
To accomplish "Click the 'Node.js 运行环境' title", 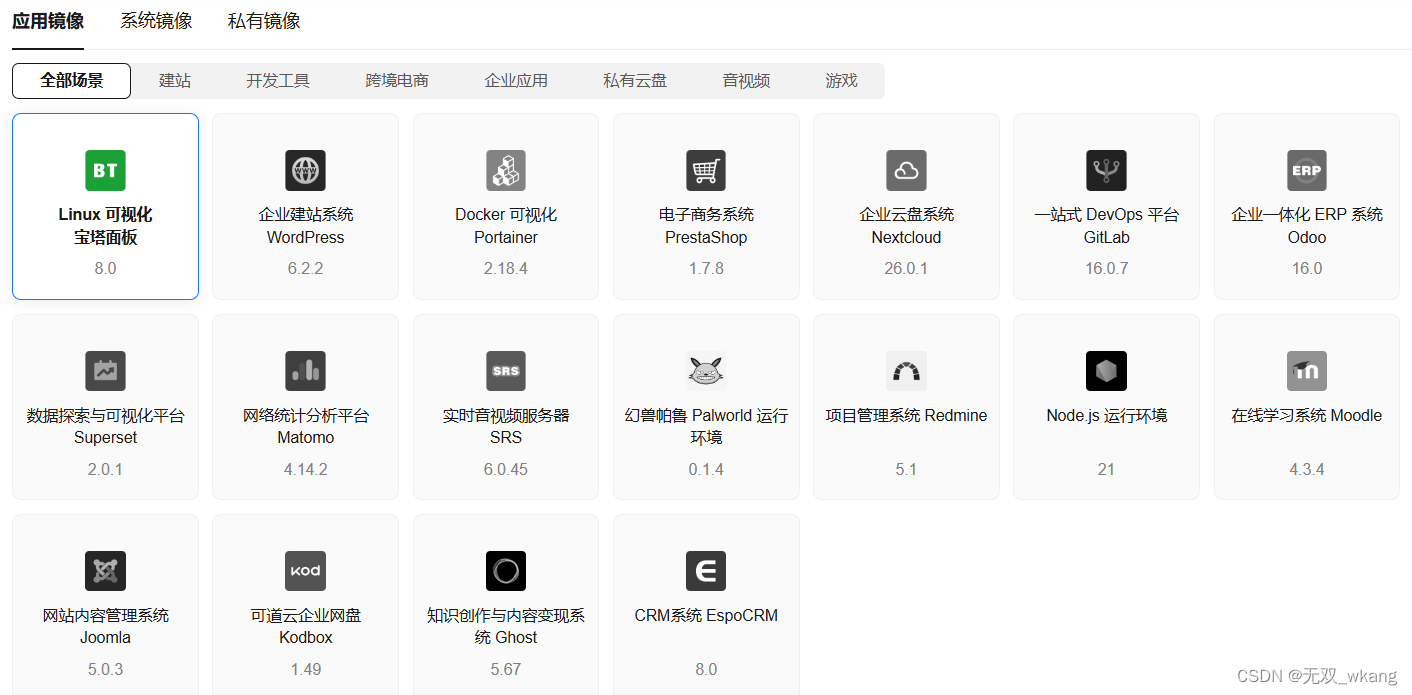I will click(x=1106, y=416).
